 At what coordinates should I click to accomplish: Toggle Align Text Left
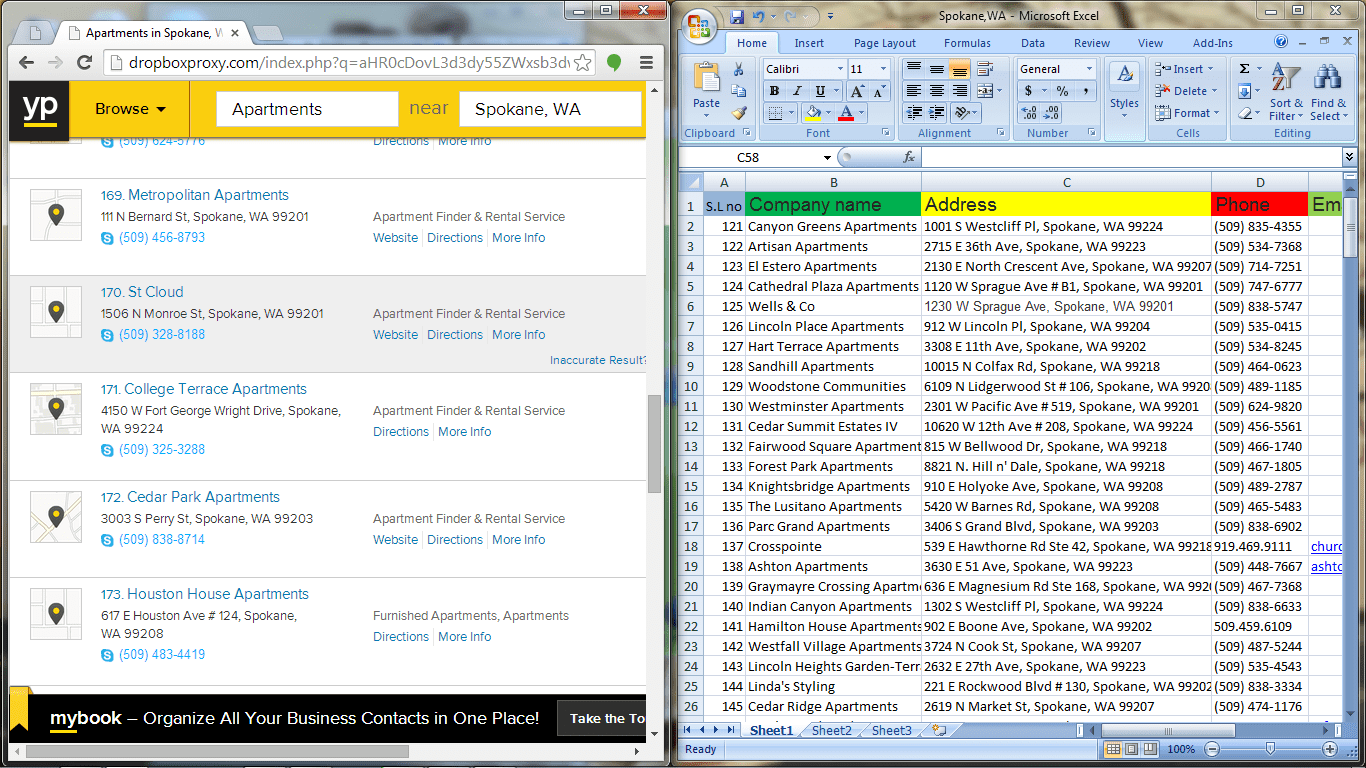click(x=914, y=91)
